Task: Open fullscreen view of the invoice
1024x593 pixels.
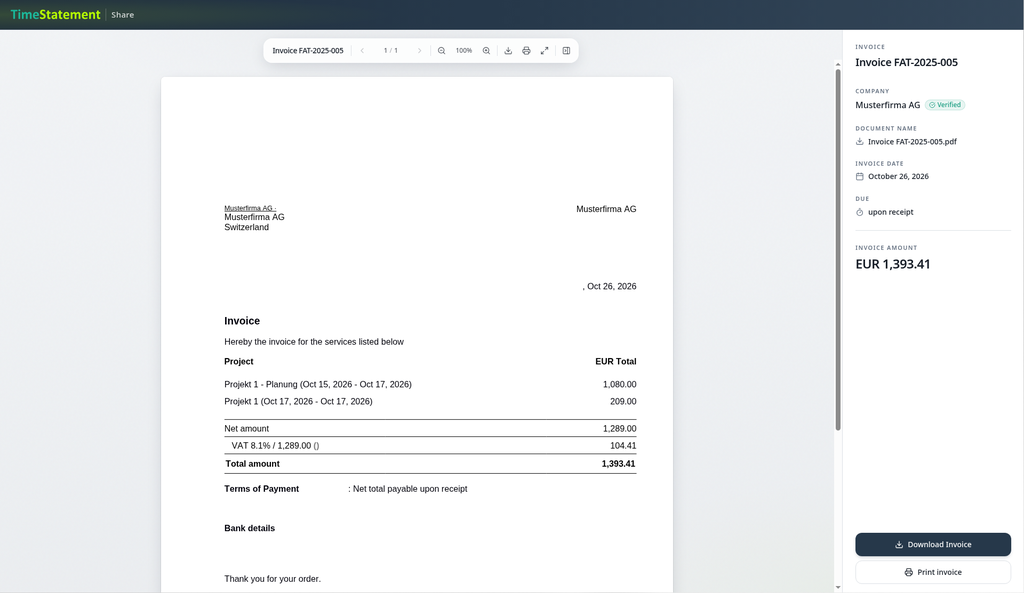Action: coord(544,50)
